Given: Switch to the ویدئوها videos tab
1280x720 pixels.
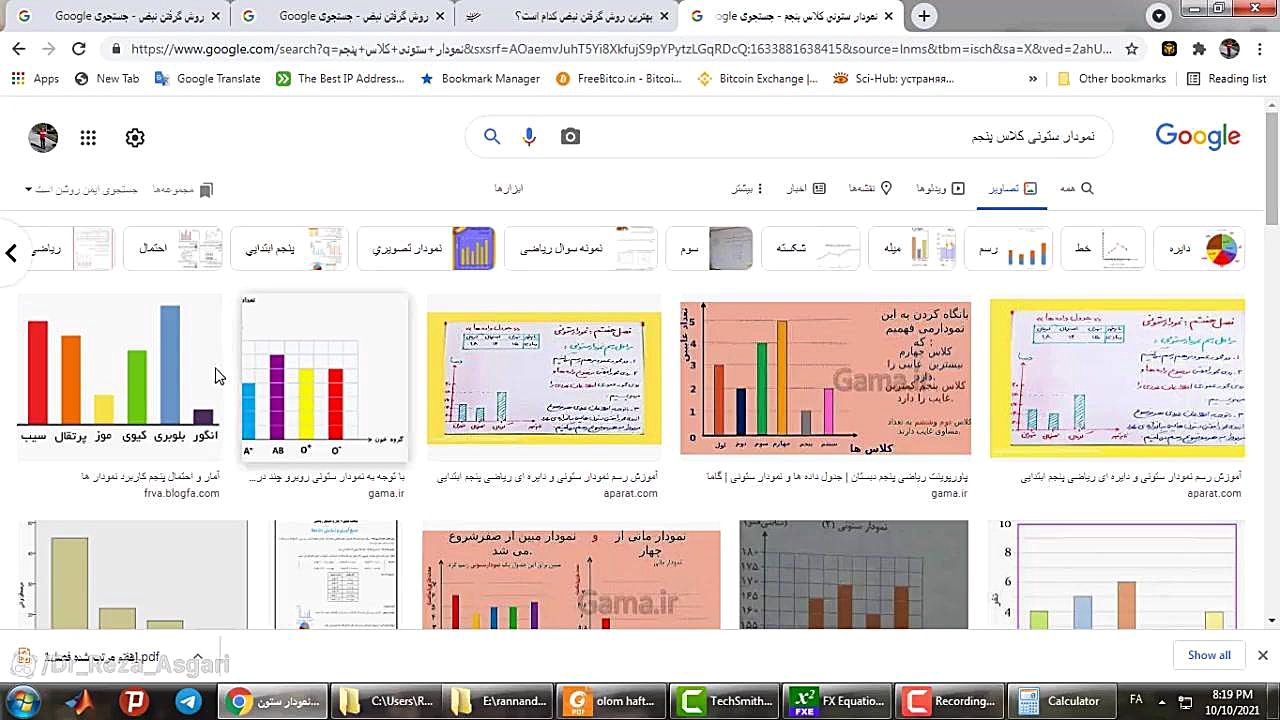Looking at the screenshot, I should (x=940, y=188).
